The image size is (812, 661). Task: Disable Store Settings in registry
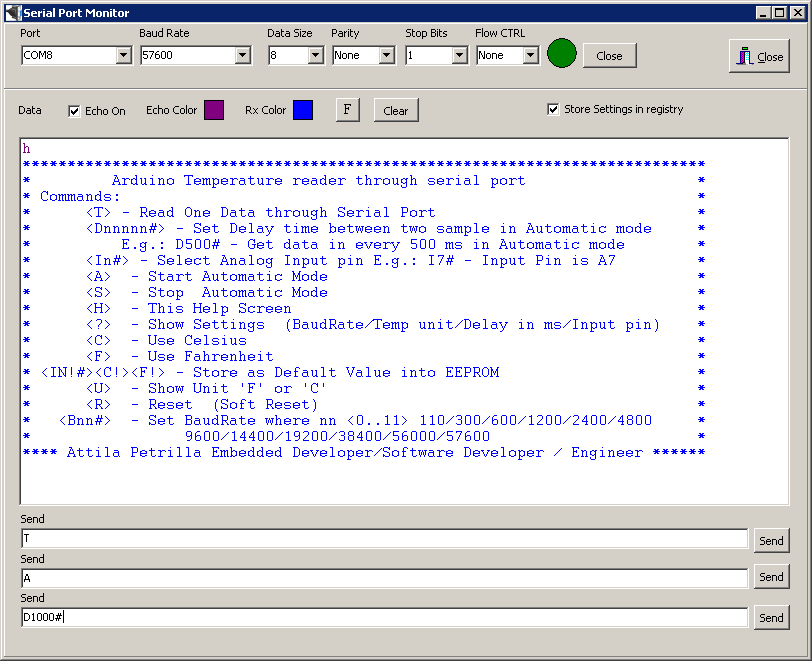(553, 110)
